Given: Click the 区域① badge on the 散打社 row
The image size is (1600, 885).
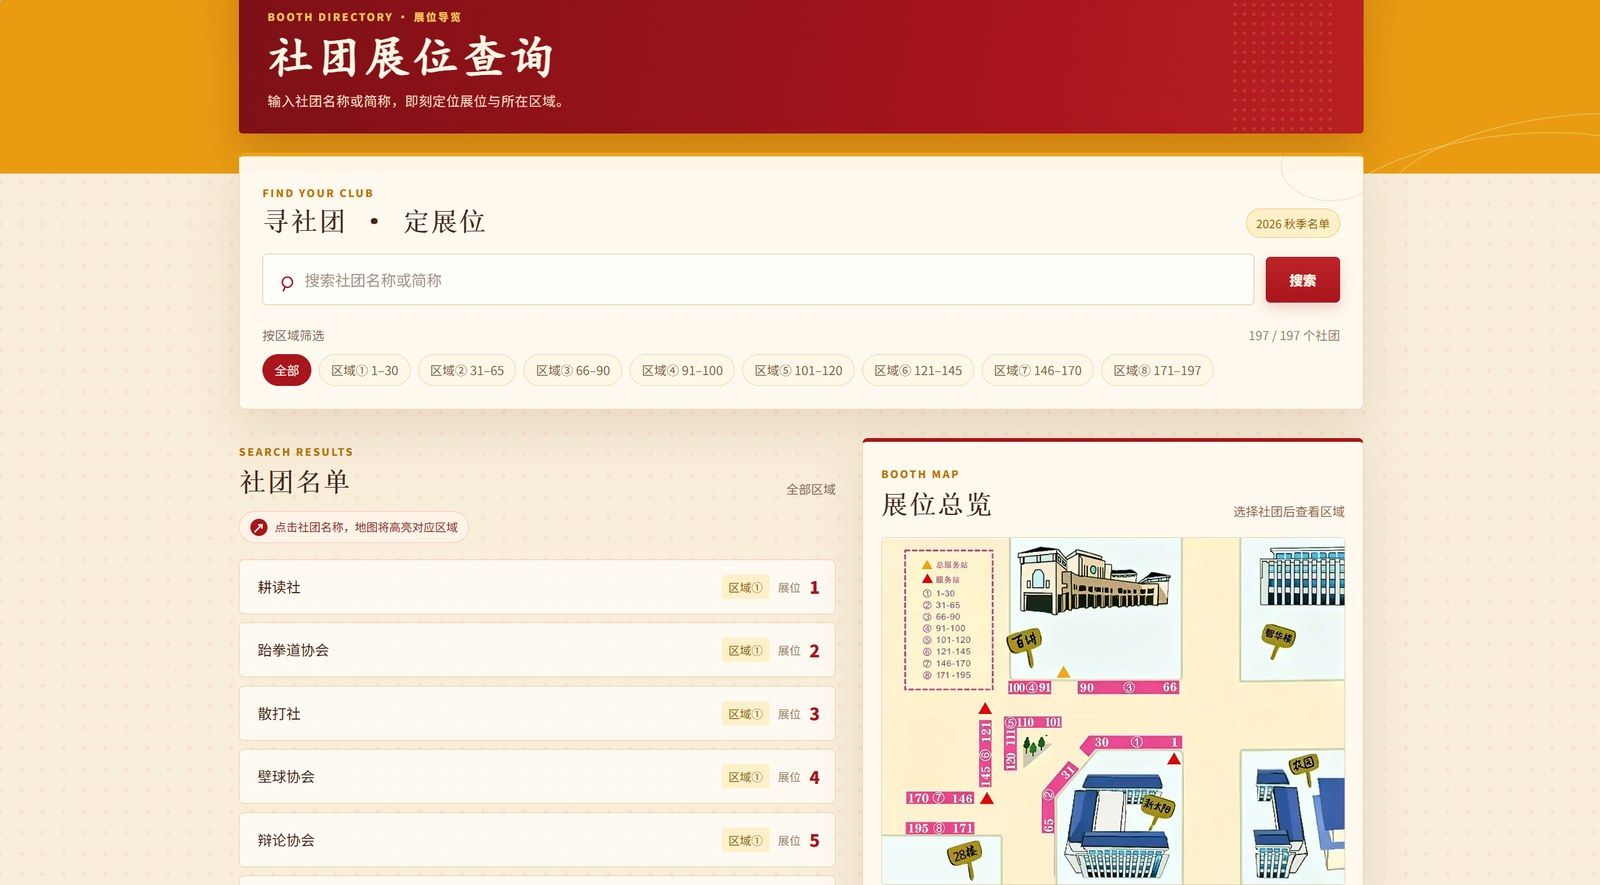Looking at the screenshot, I should point(745,714).
